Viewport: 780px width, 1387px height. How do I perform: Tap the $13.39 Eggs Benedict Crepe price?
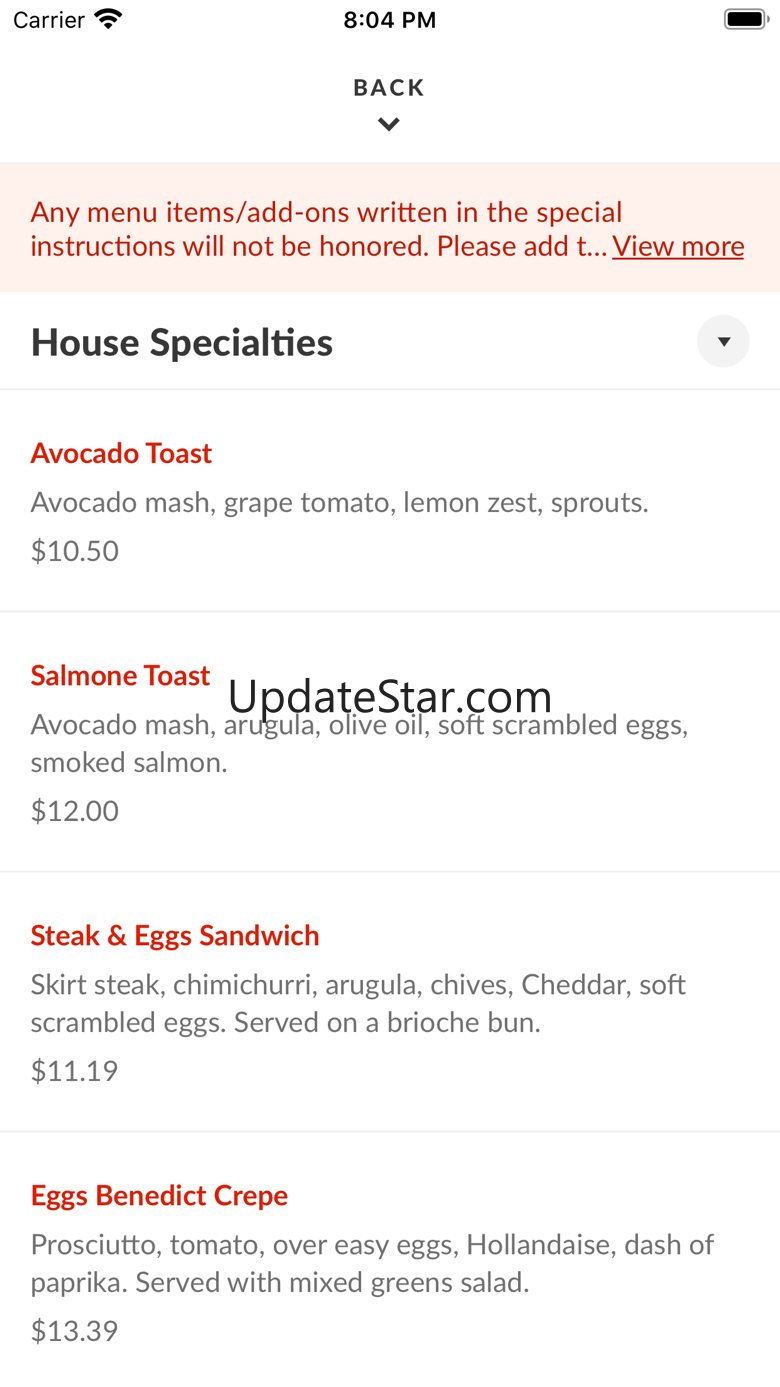pyautogui.click(x=75, y=1331)
